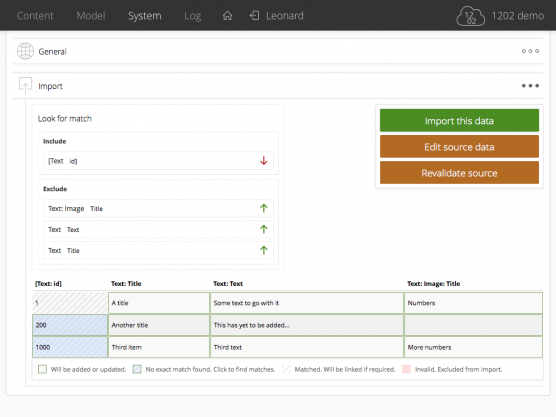Image resolution: width=556 pixels, height=417 pixels.
Task: Click the Import upload icon
Action: point(26,85)
